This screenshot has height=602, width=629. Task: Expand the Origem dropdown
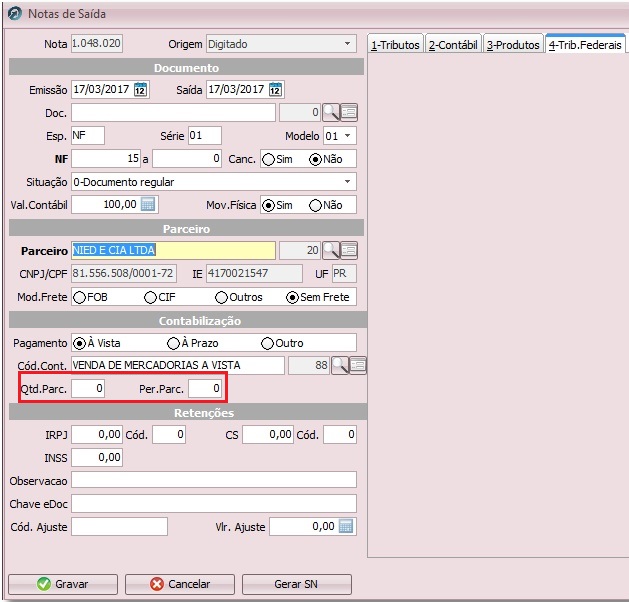pyautogui.click(x=347, y=44)
